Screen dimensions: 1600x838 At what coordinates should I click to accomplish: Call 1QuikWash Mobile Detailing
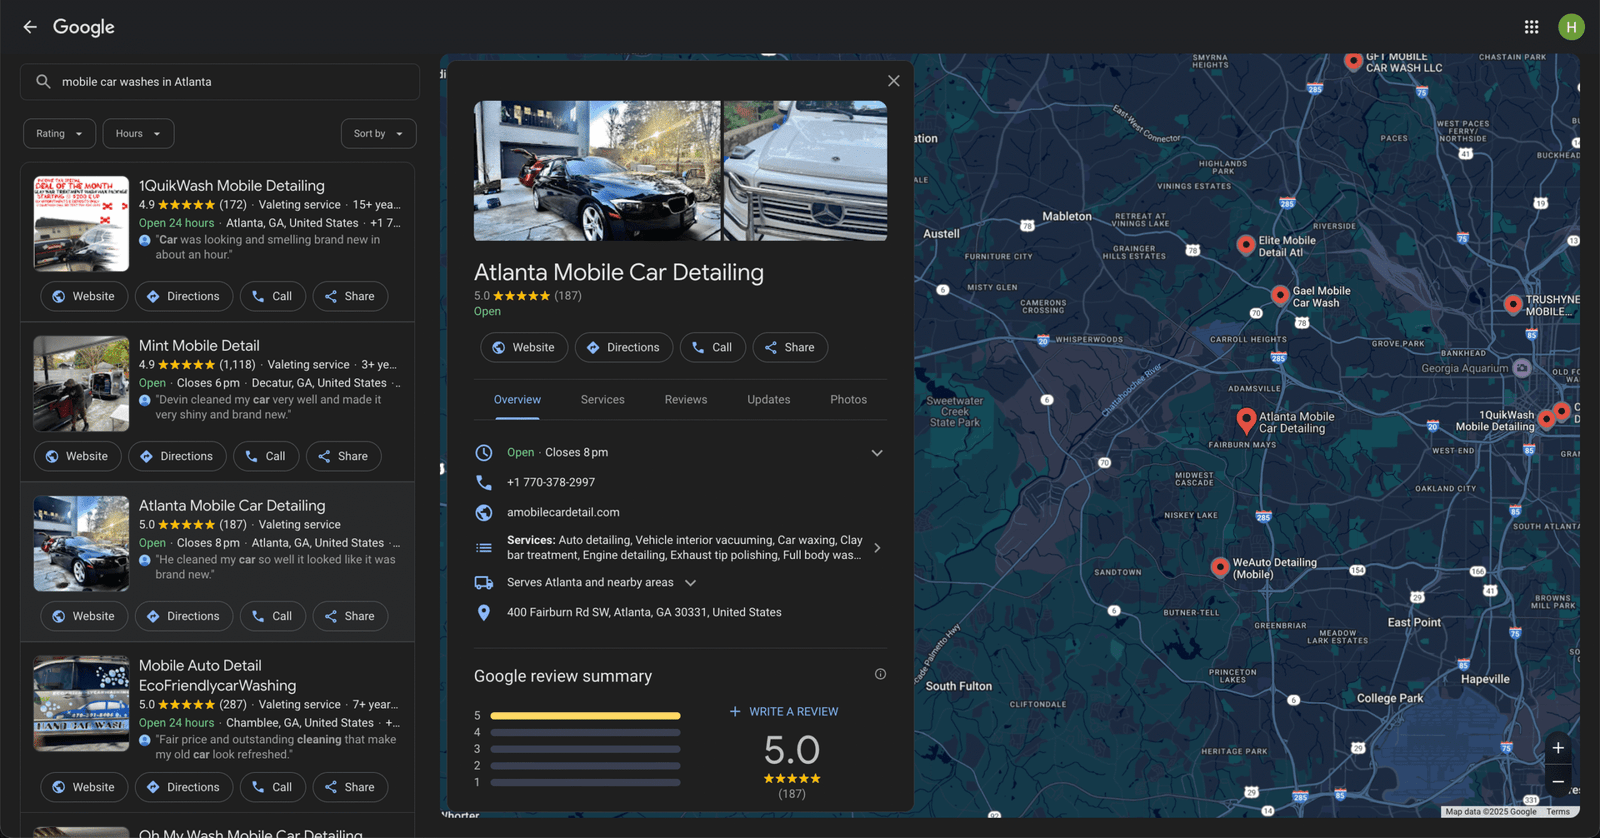(x=272, y=296)
